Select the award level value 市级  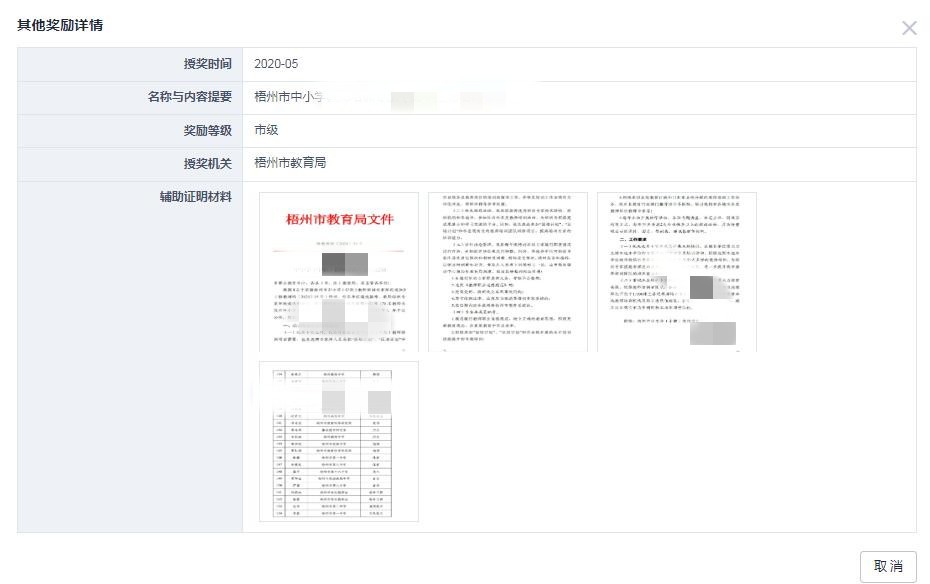(x=266, y=130)
